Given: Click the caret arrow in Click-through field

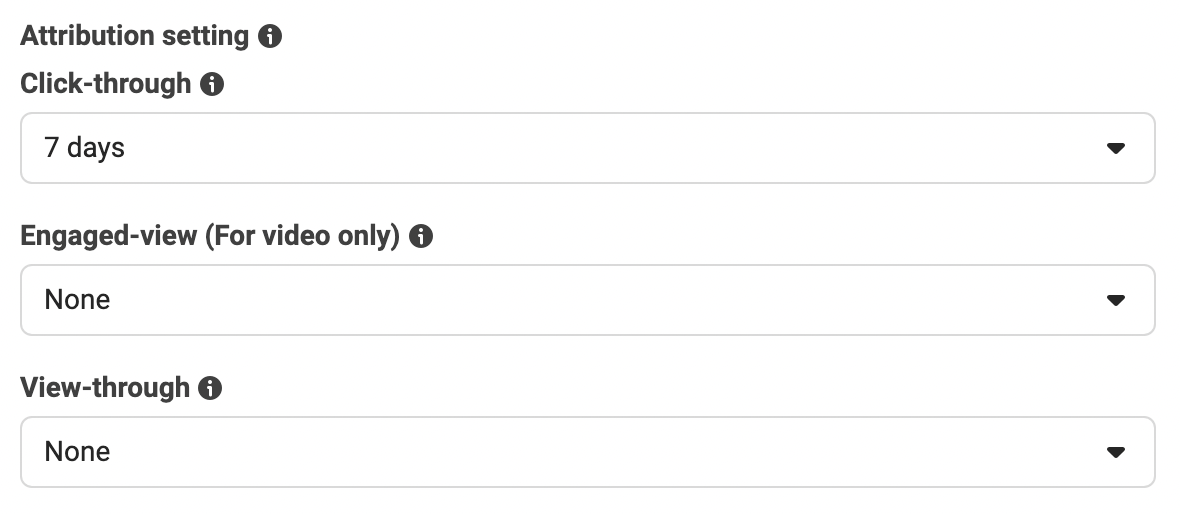Looking at the screenshot, I should tap(1115, 148).
